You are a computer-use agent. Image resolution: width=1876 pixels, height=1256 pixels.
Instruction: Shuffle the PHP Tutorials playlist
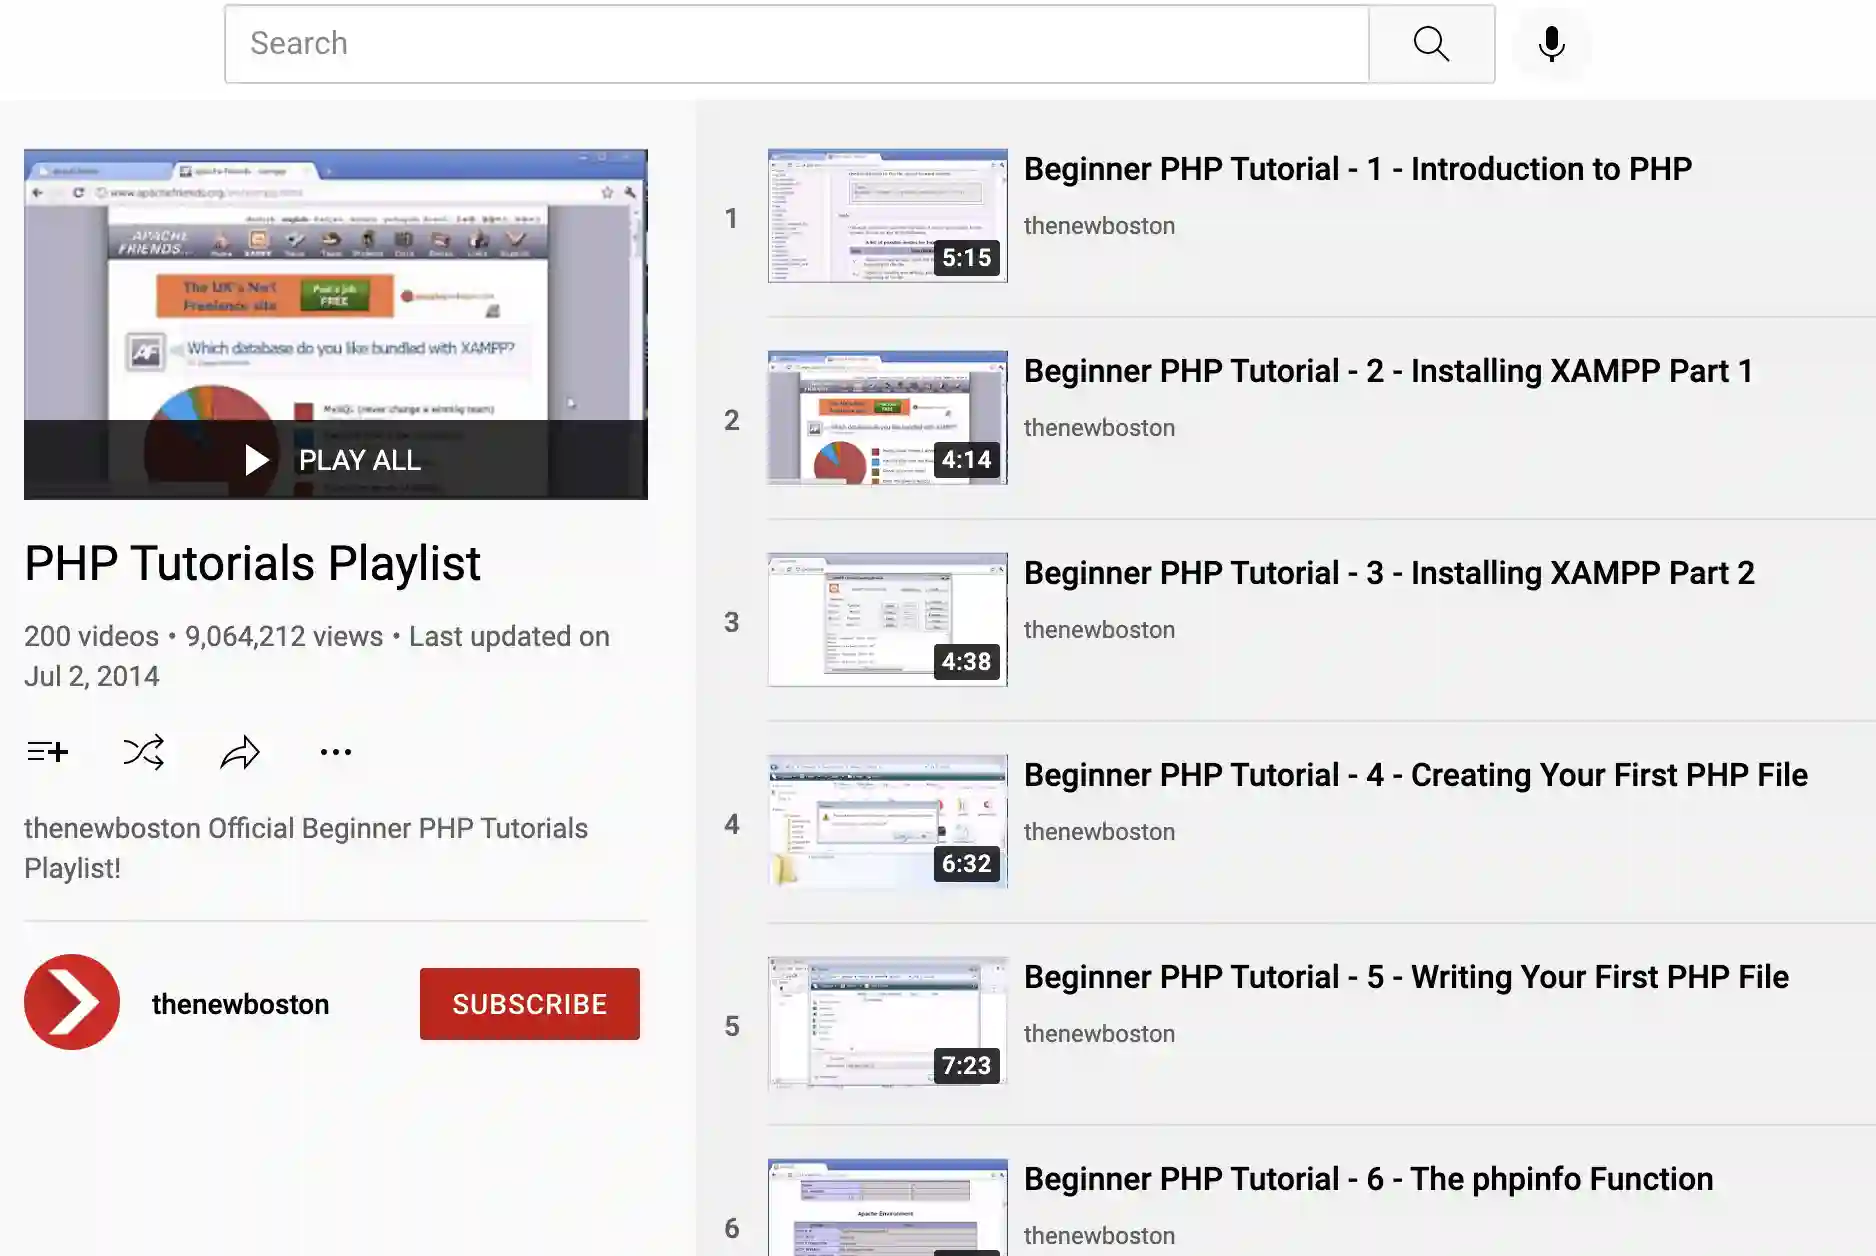(x=143, y=751)
